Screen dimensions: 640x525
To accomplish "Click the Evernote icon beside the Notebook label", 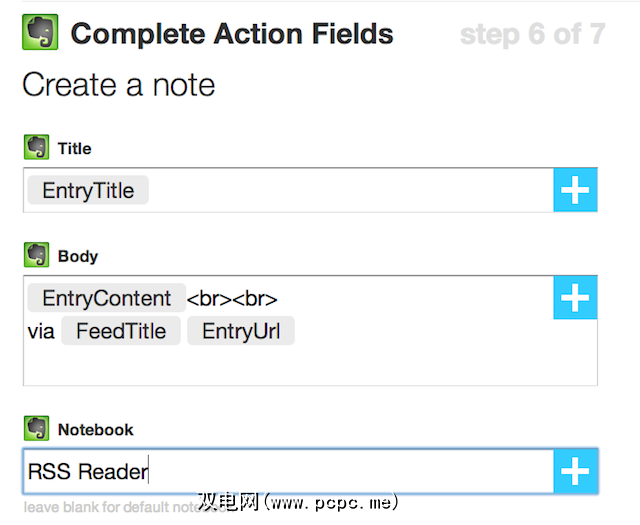I will [x=37, y=429].
